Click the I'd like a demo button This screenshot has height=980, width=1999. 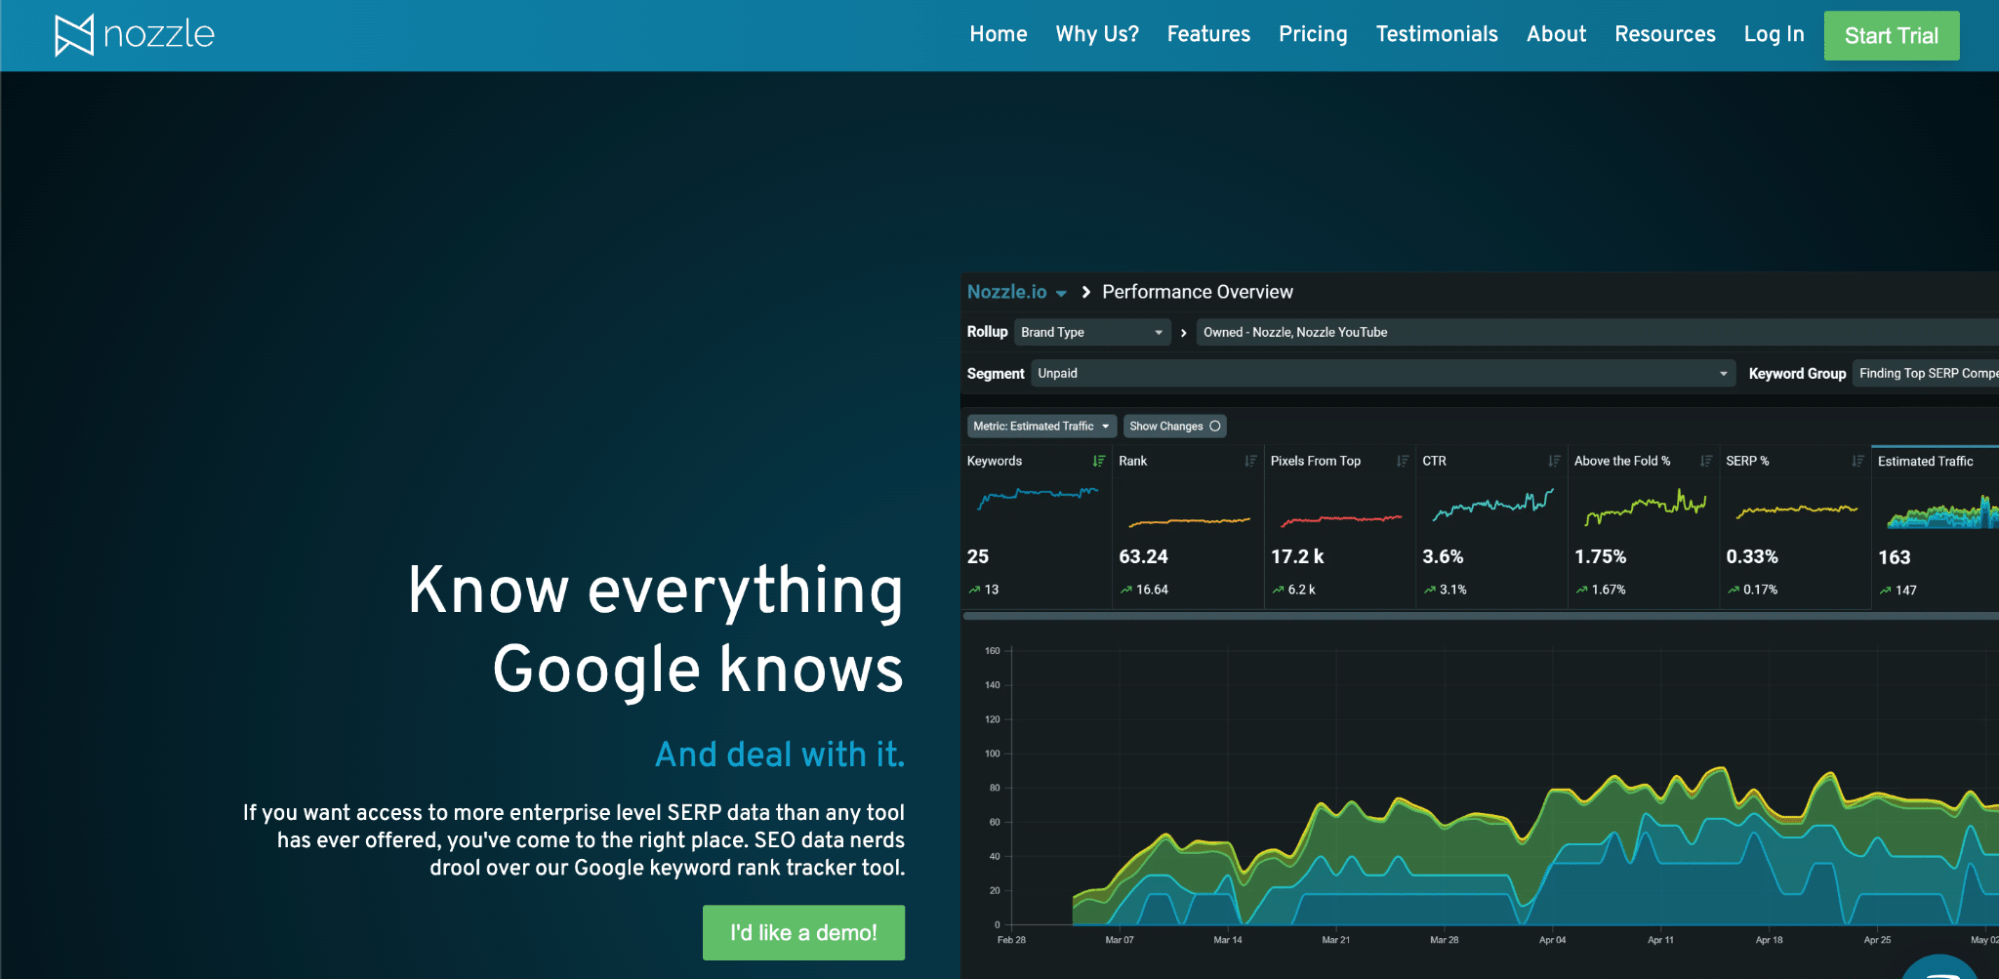click(803, 932)
